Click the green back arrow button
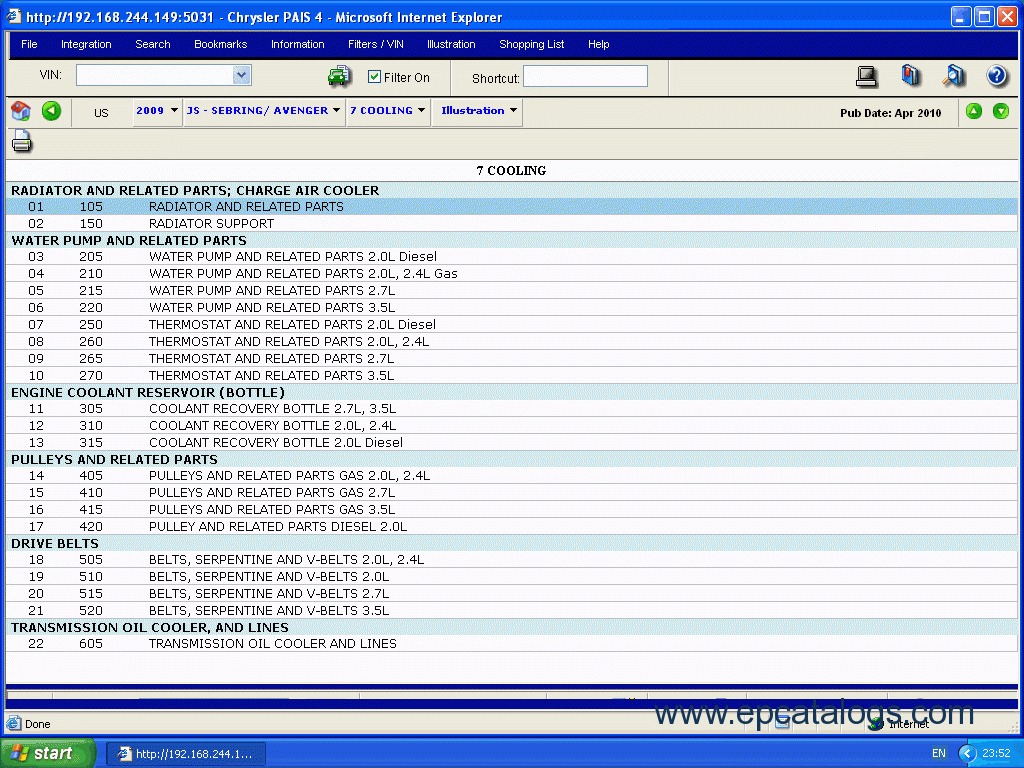The width and height of the screenshot is (1024, 768). (52, 111)
